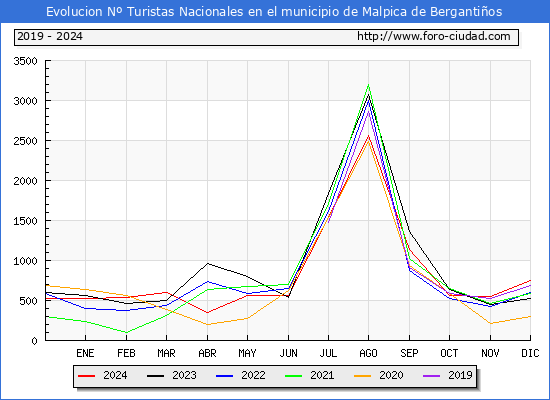
Task: Click the JUL month axis label
Action: (x=328, y=353)
